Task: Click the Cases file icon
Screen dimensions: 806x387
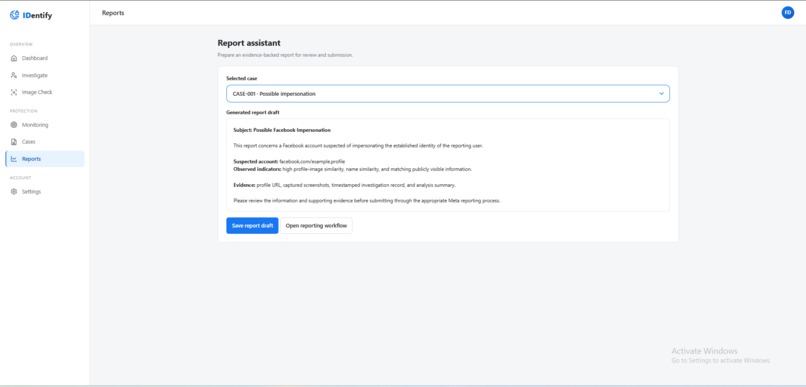Action: (14, 142)
